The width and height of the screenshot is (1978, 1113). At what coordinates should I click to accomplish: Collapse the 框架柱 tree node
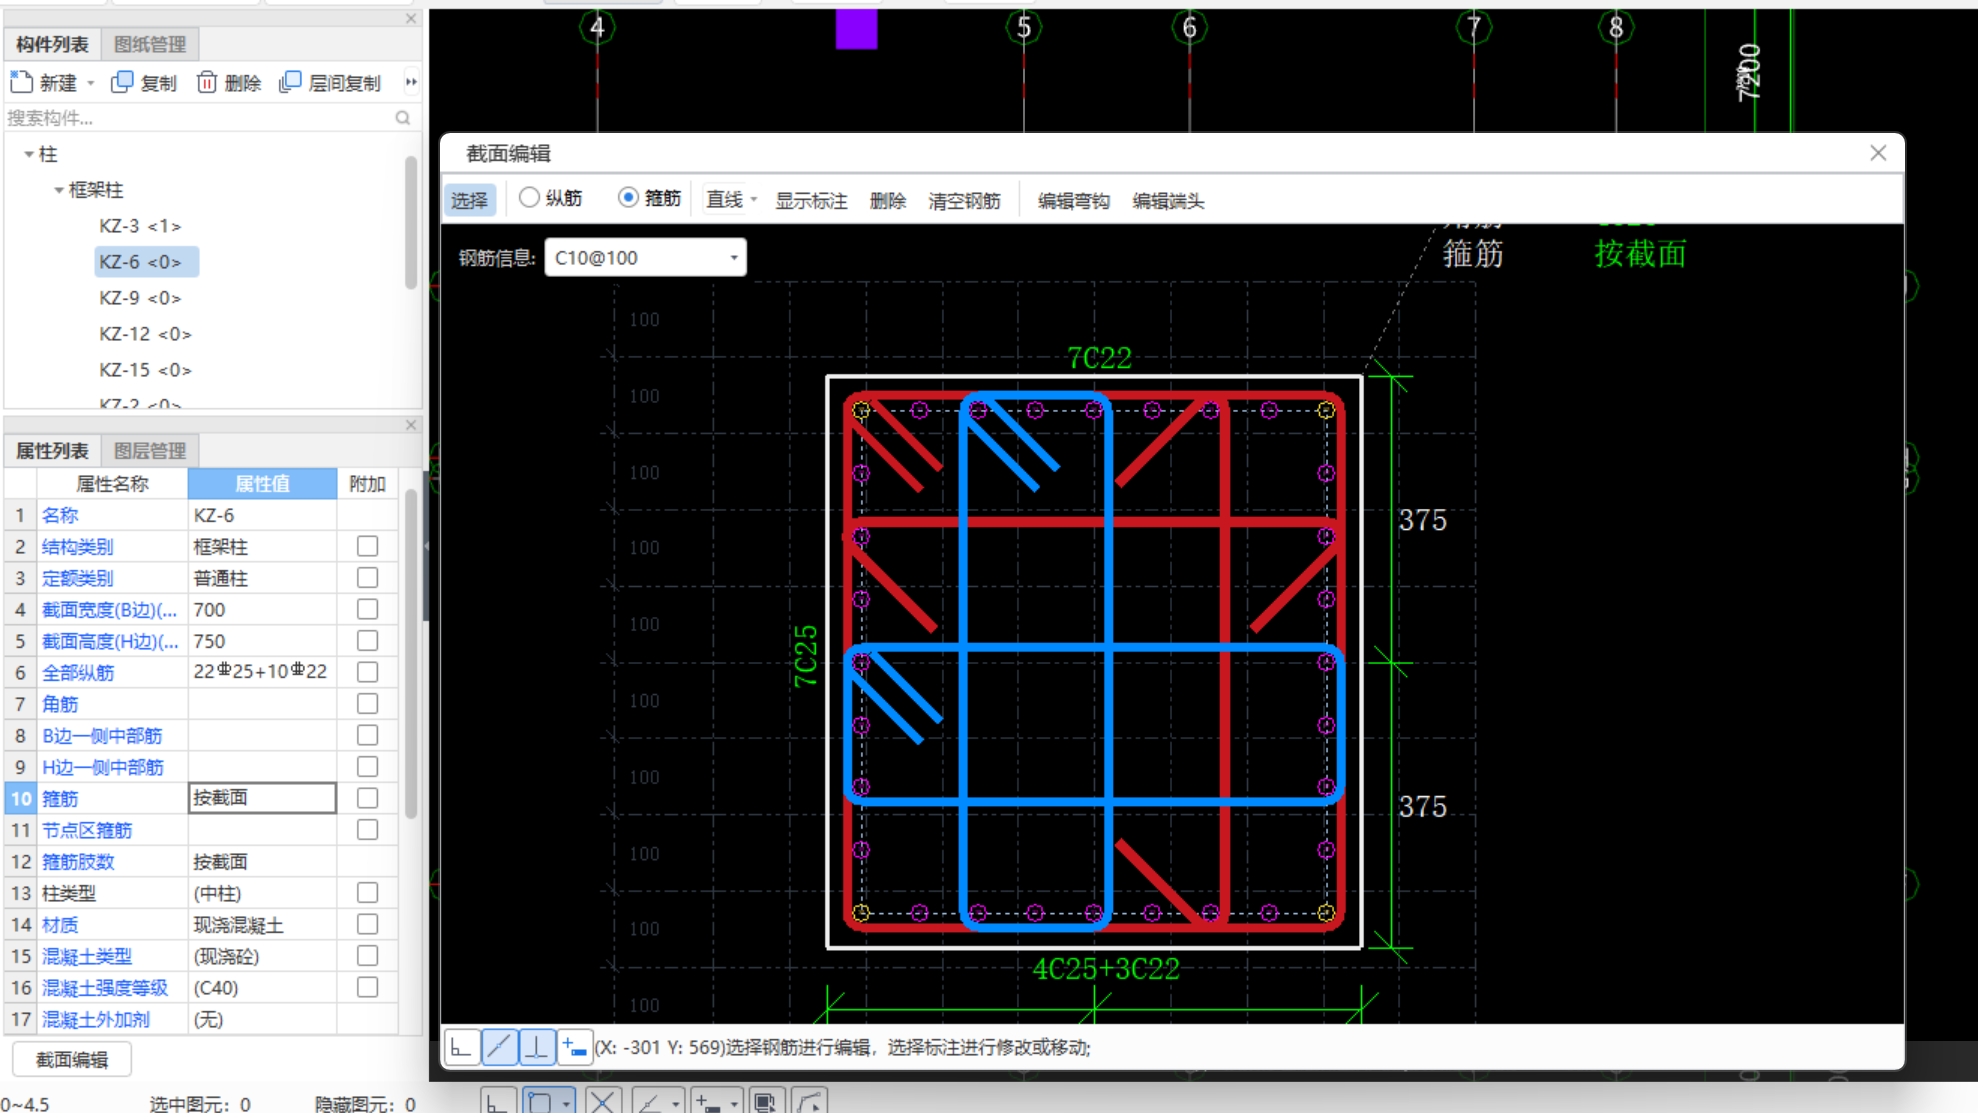[59, 190]
